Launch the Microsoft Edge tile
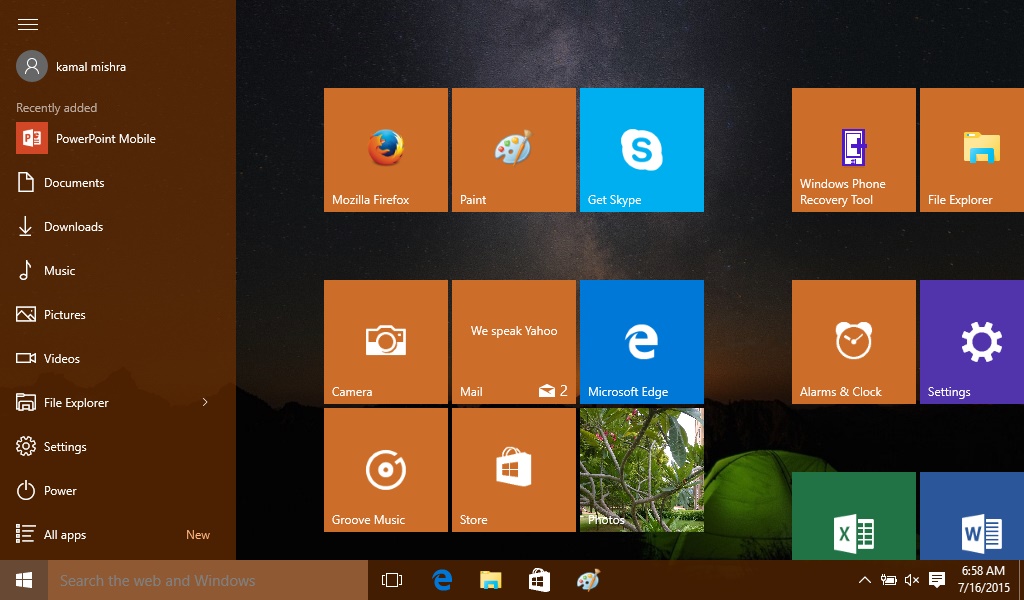The width and height of the screenshot is (1024, 600). point(642,341)
